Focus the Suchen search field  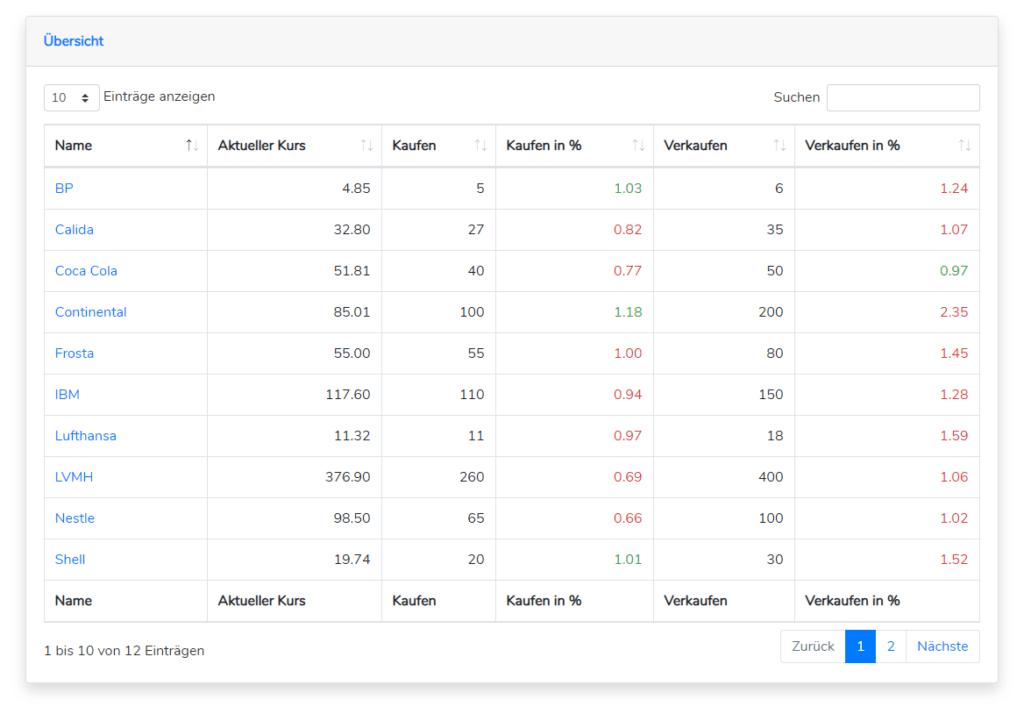click(903, 97)
